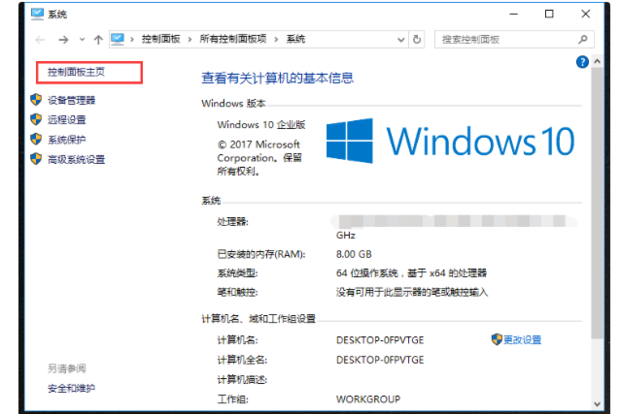Refresh the page with the refresh icon

tap(417, 40)
